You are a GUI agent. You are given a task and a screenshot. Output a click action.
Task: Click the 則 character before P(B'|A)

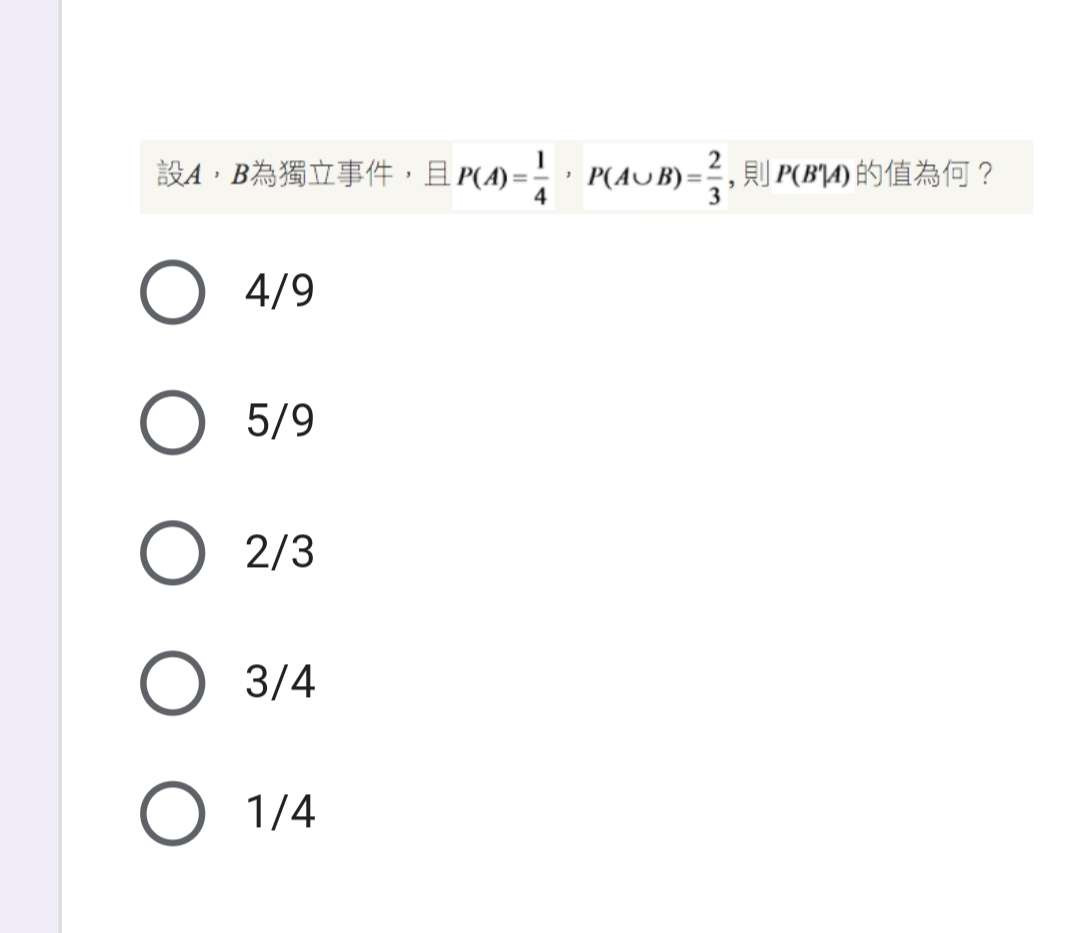click(756, 174)
